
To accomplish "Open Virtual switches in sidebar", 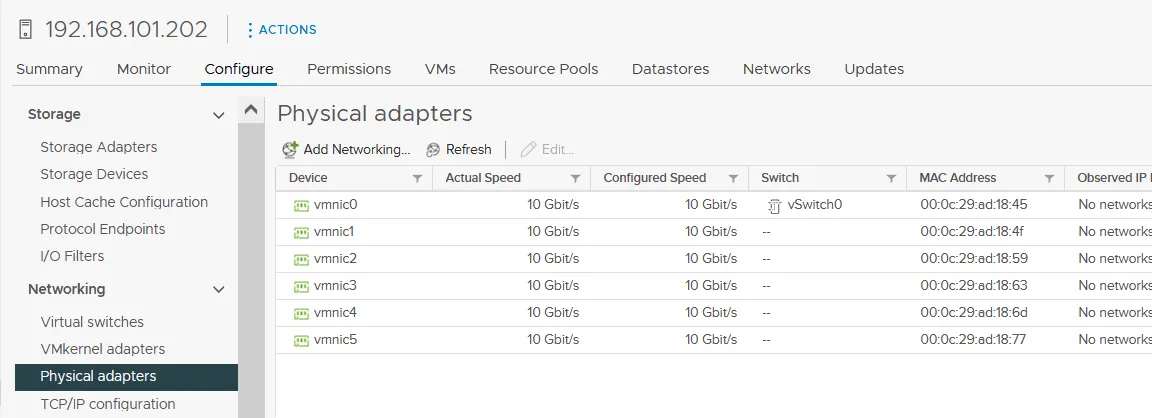I will click(x=92, y=322).
